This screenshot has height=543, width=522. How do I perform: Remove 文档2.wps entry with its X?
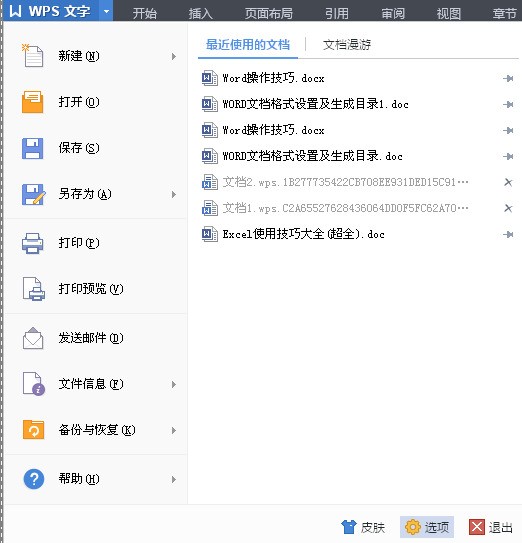pyautogui.click(x=508, y=182)
